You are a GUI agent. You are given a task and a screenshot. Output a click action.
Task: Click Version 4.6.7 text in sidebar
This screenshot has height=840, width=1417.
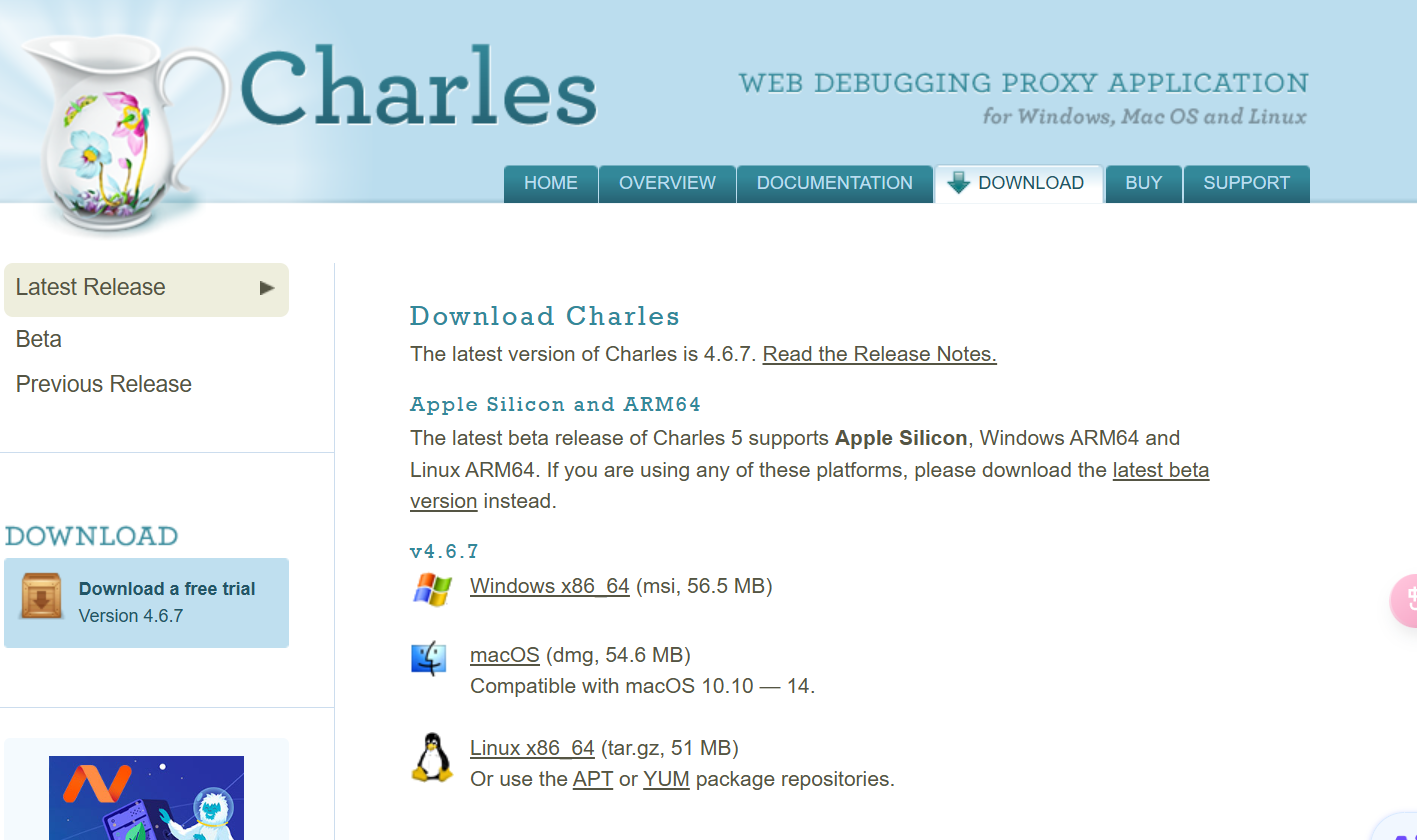[x=131, y=616]
